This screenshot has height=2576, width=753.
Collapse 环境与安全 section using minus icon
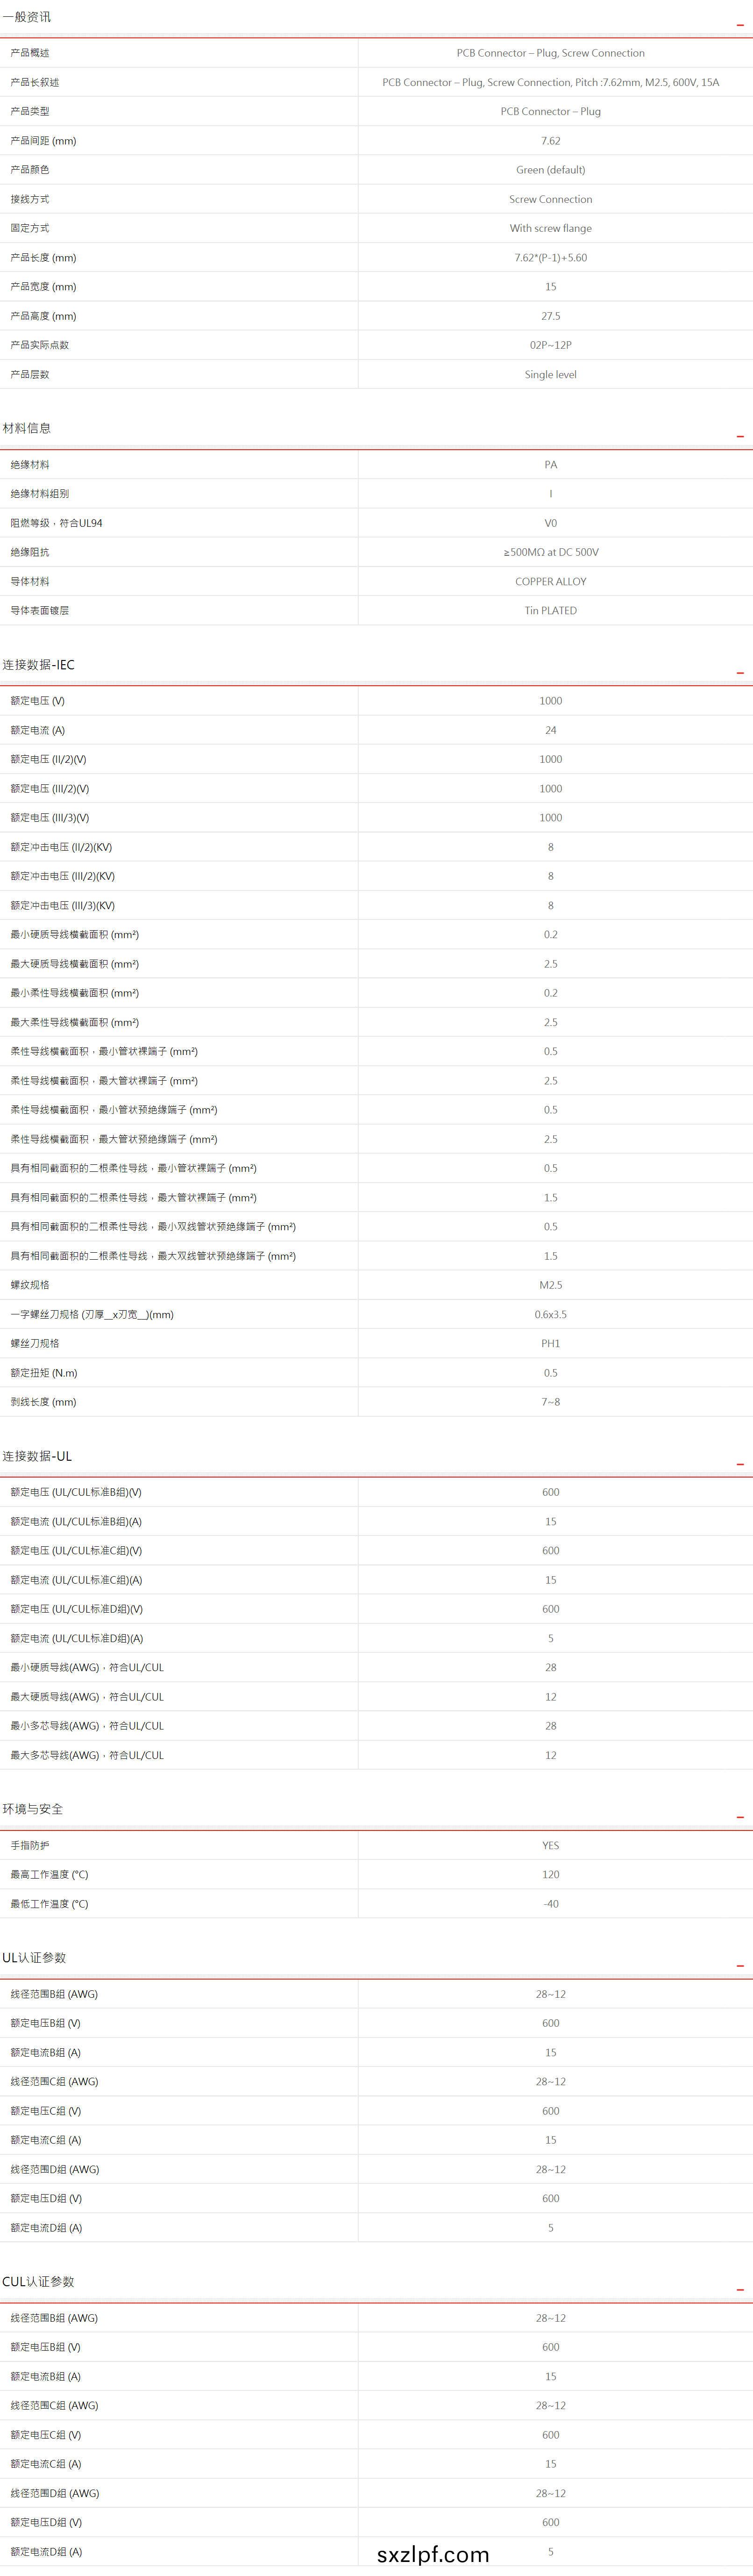pos(740,1817)
